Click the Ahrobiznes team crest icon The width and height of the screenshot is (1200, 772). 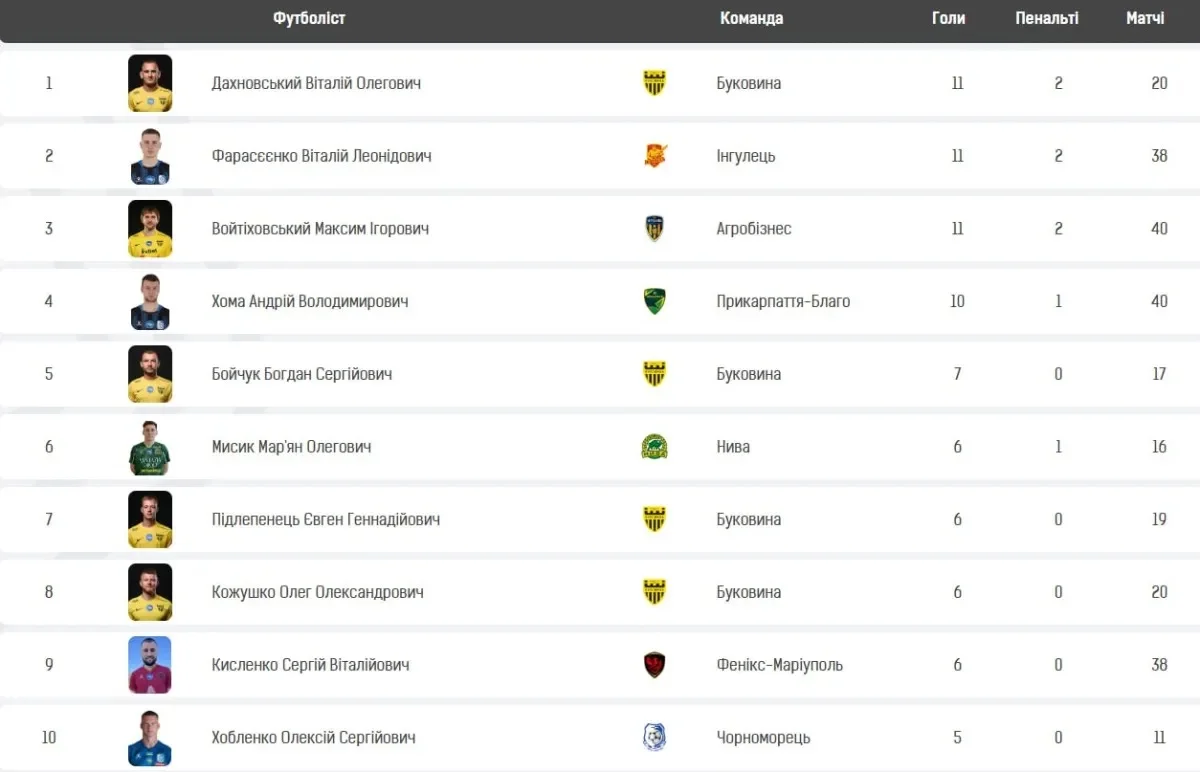pos(654,229)
